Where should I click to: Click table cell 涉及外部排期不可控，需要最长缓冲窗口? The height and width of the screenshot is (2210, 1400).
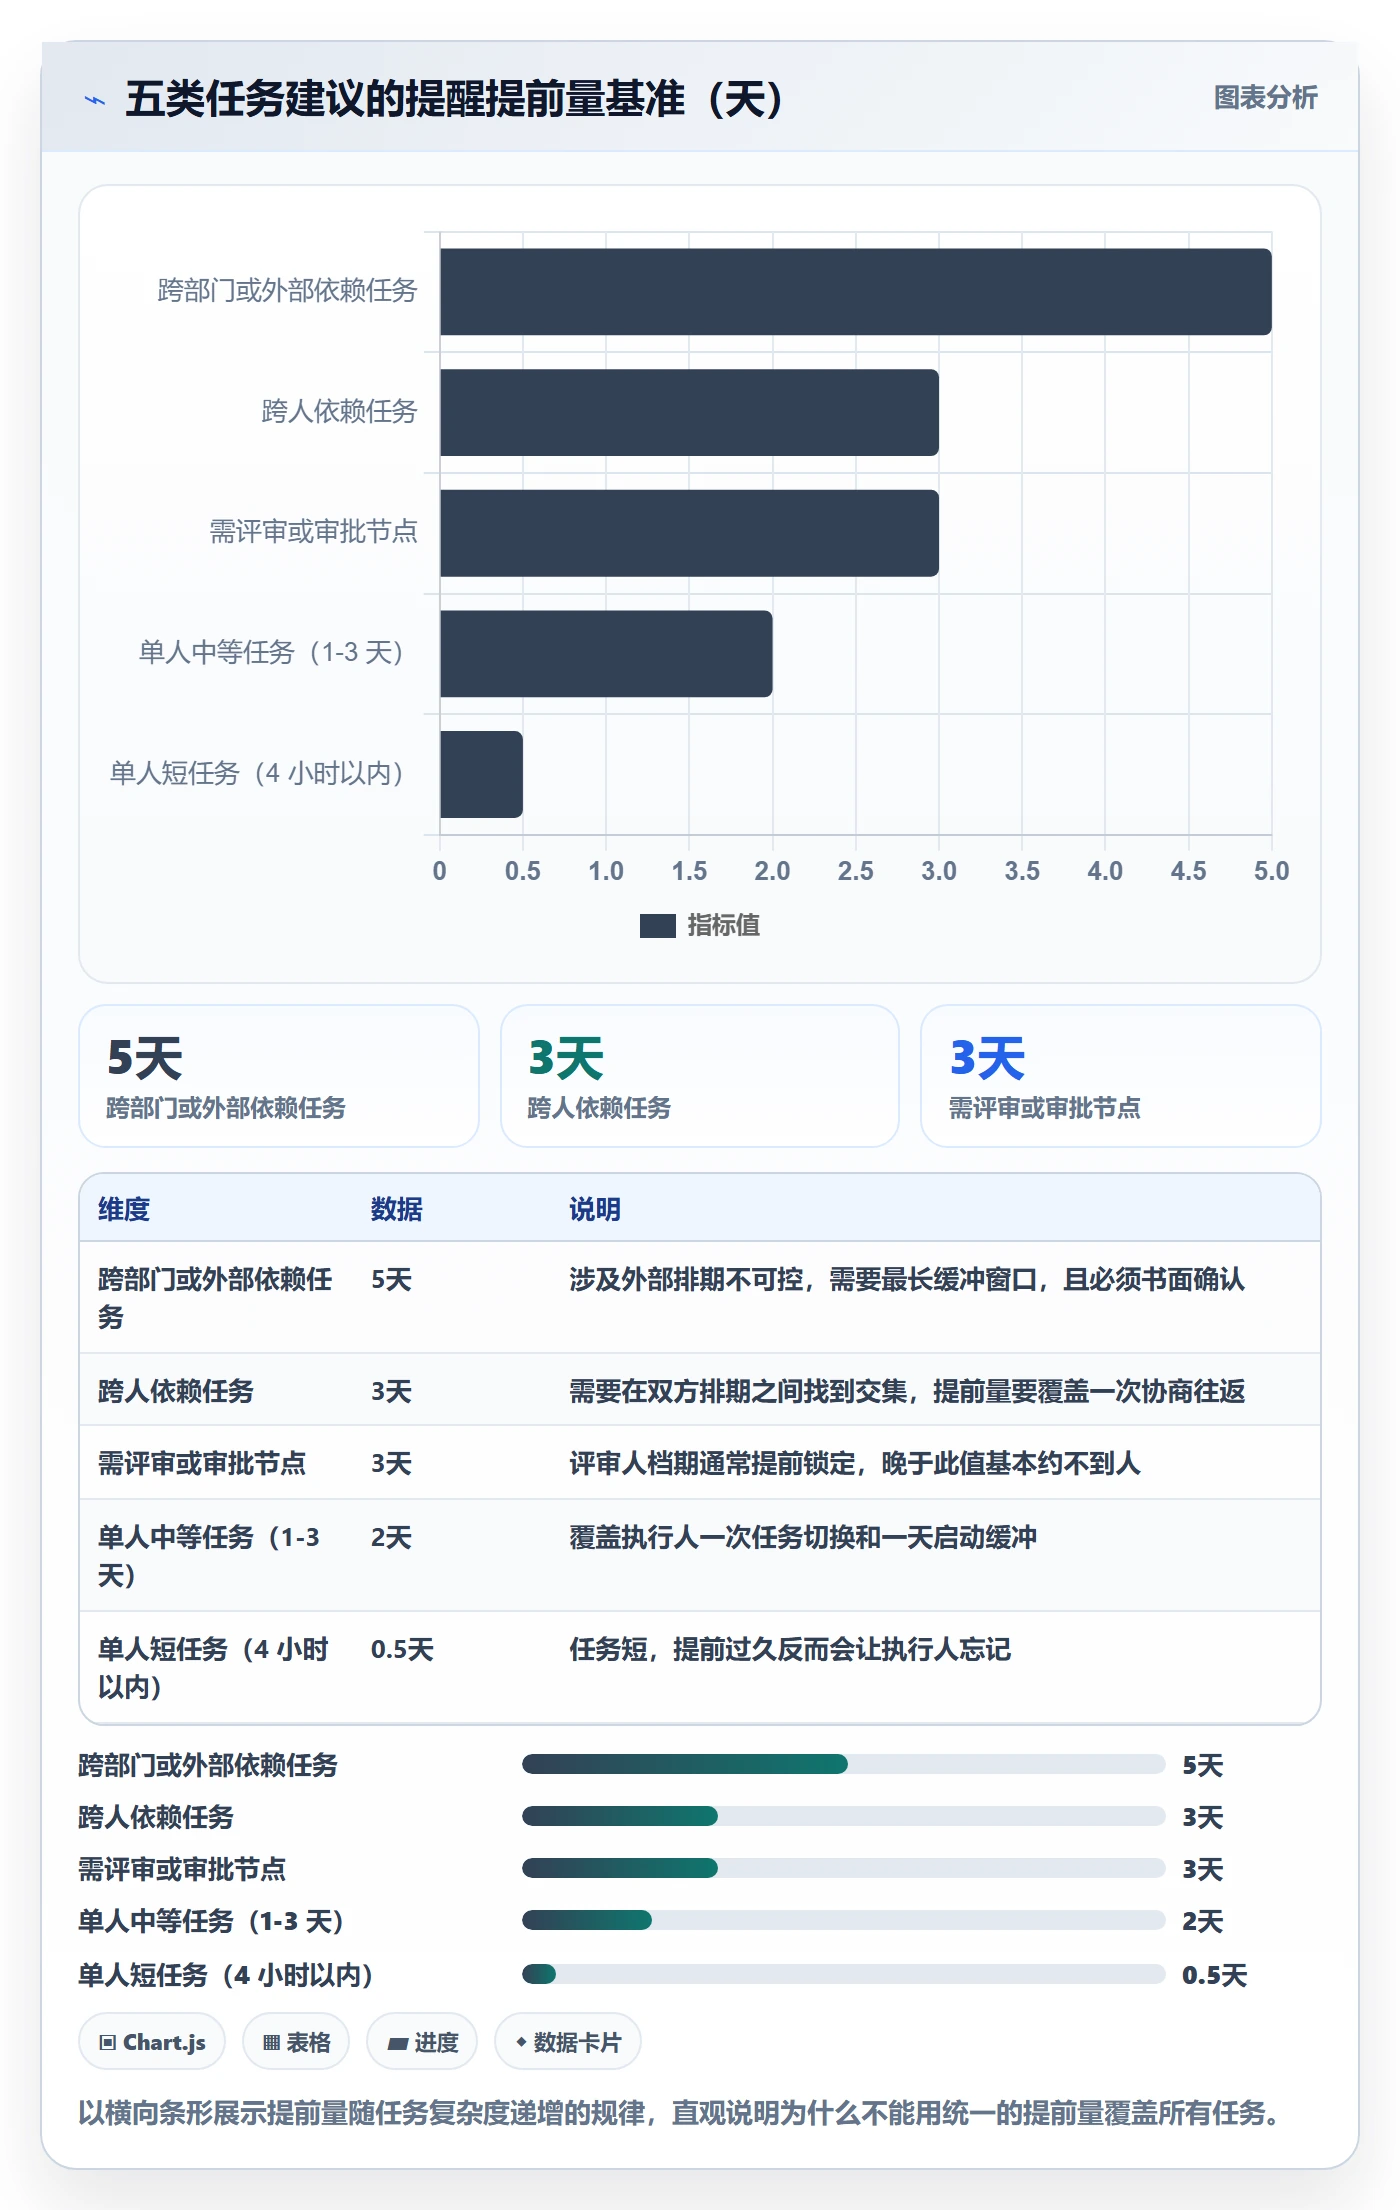[x=907, y=1279]
